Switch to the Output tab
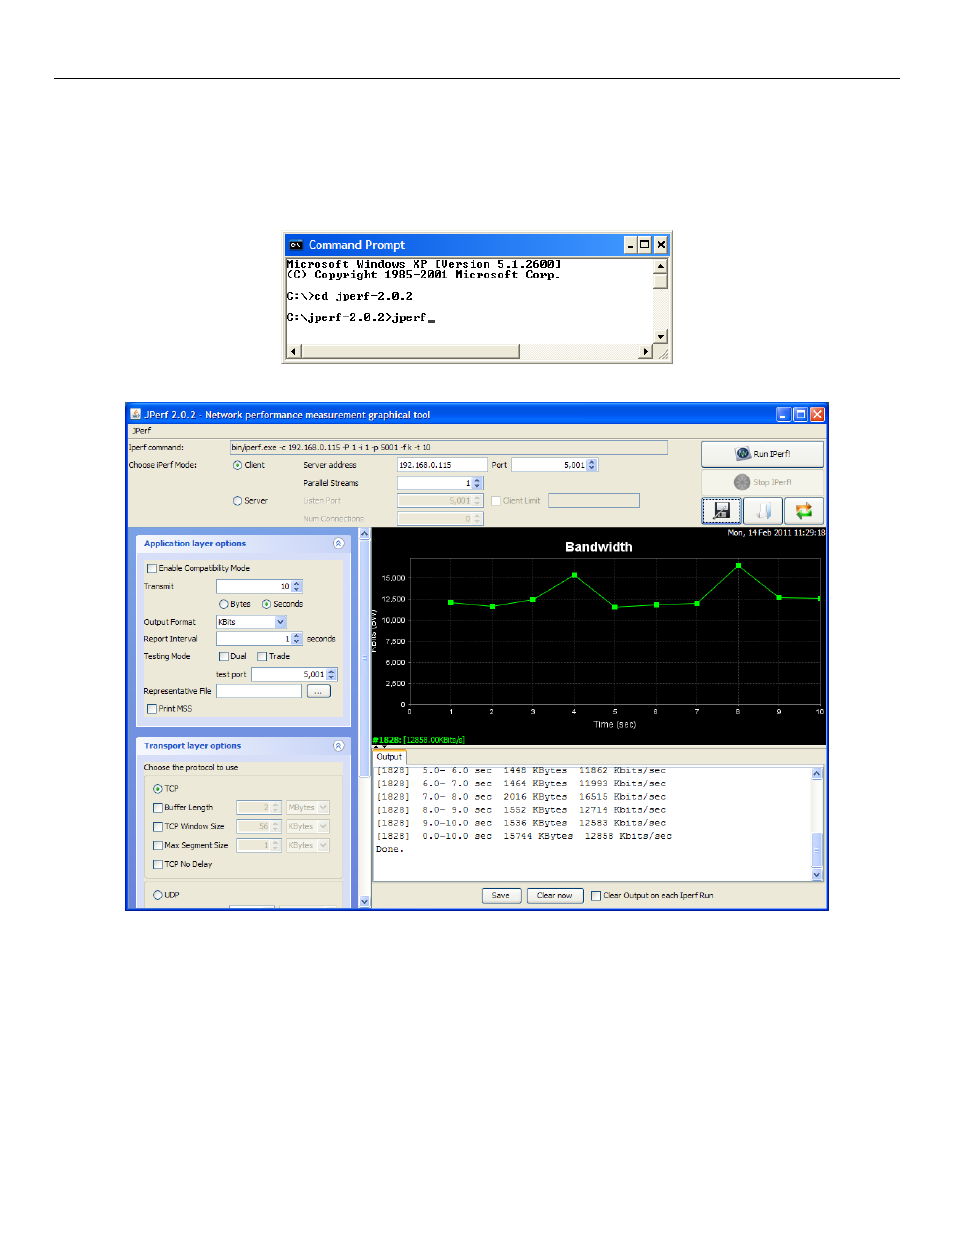Image resolution: width=954 pixels, height=1235 pixels. pos(389,757)
